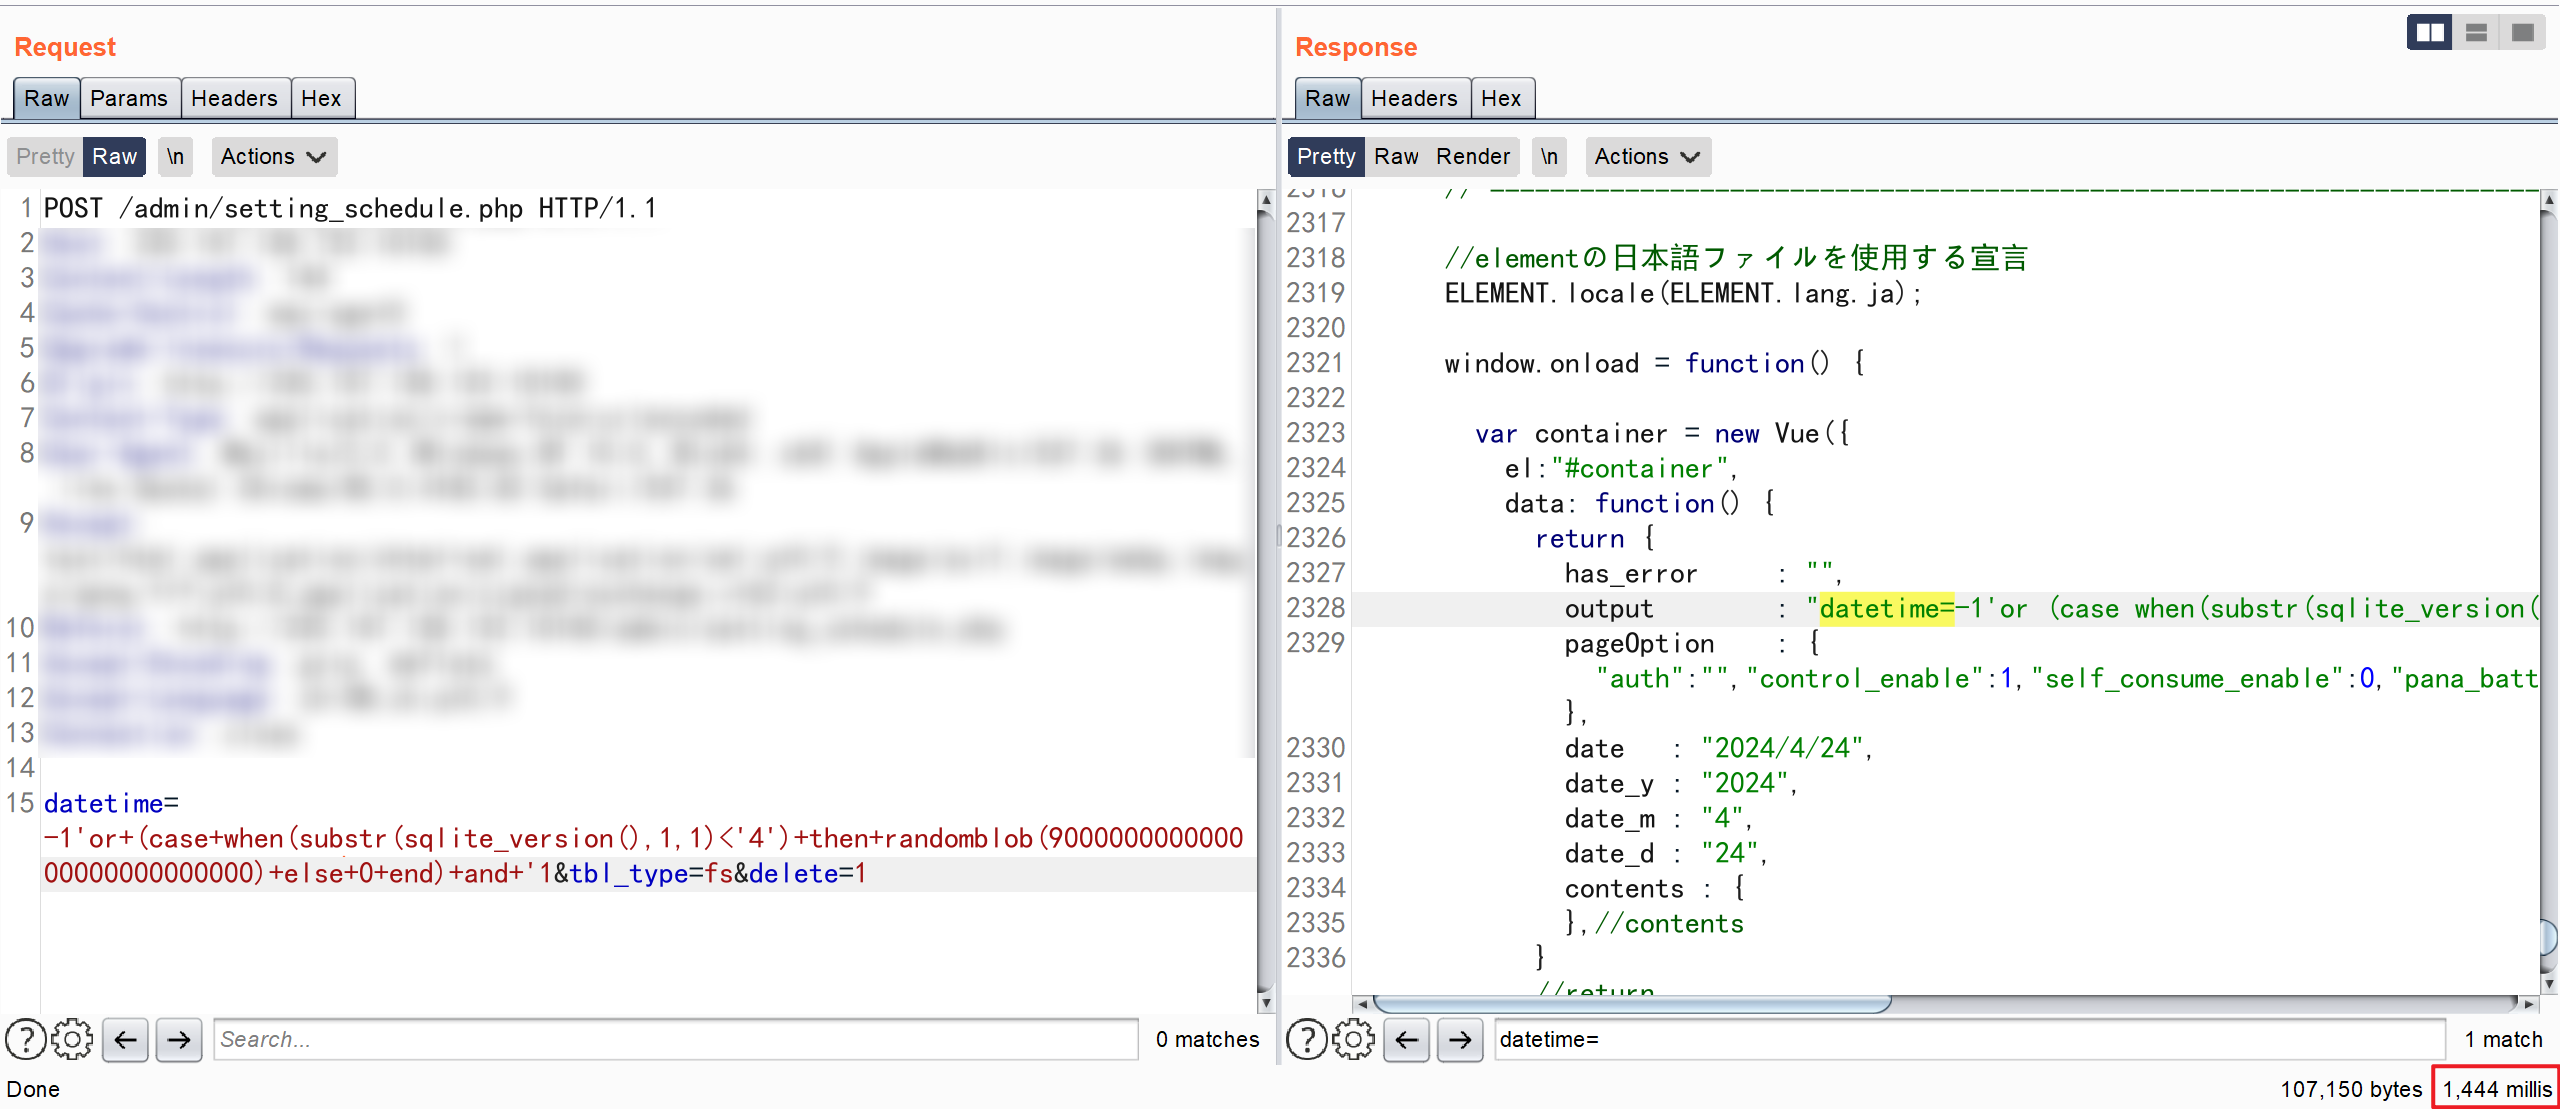
Task: Click the Request panel title
Action: [x=65, y=47]
